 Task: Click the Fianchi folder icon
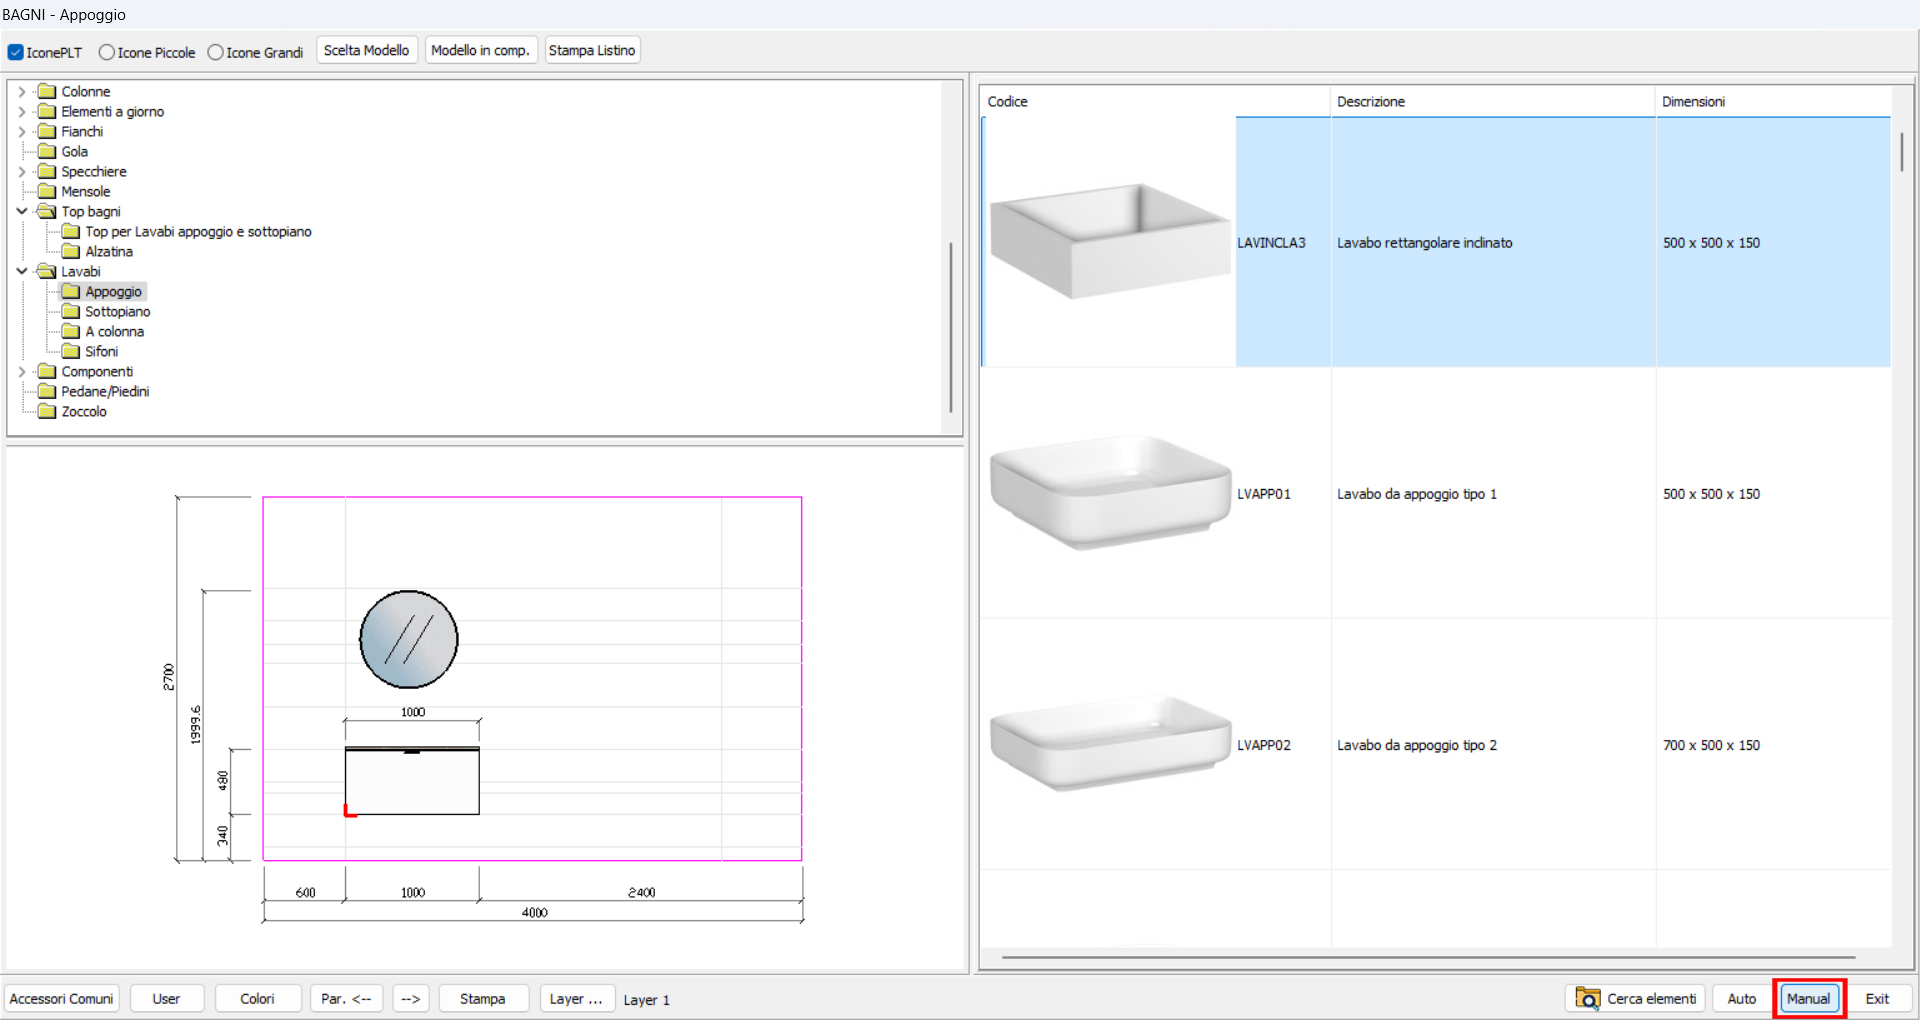(47, 131)
